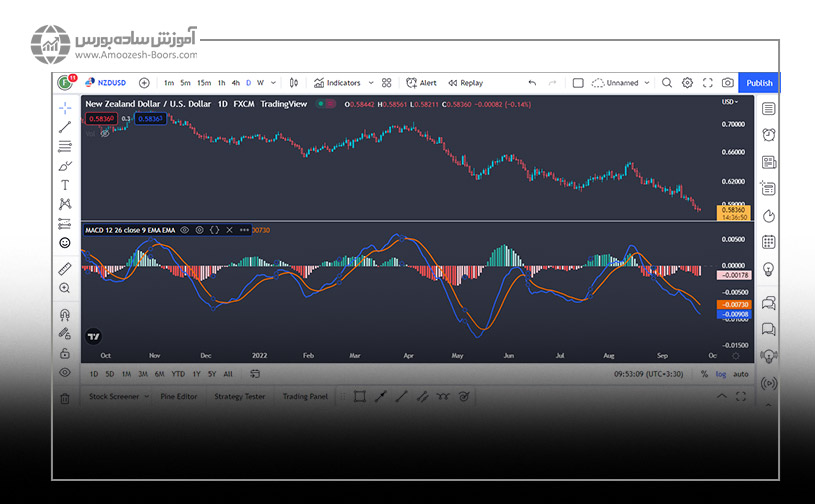Viewport: 815px width, 504px height.
Task: Toggle log scale on price axis
Action: click(720, 374)
